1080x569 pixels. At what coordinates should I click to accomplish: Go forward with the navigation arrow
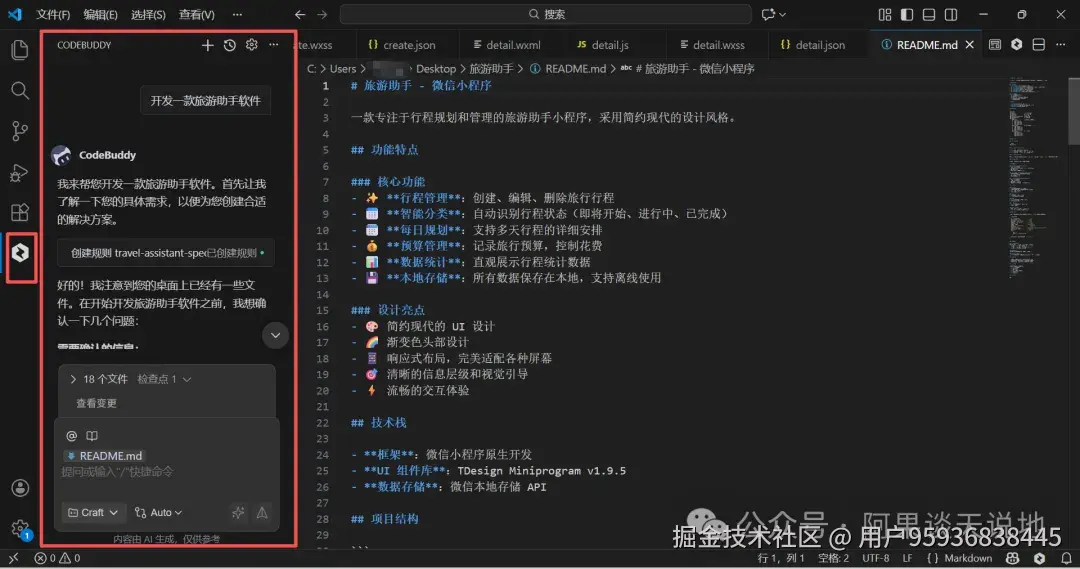click(x=322, y=14)
